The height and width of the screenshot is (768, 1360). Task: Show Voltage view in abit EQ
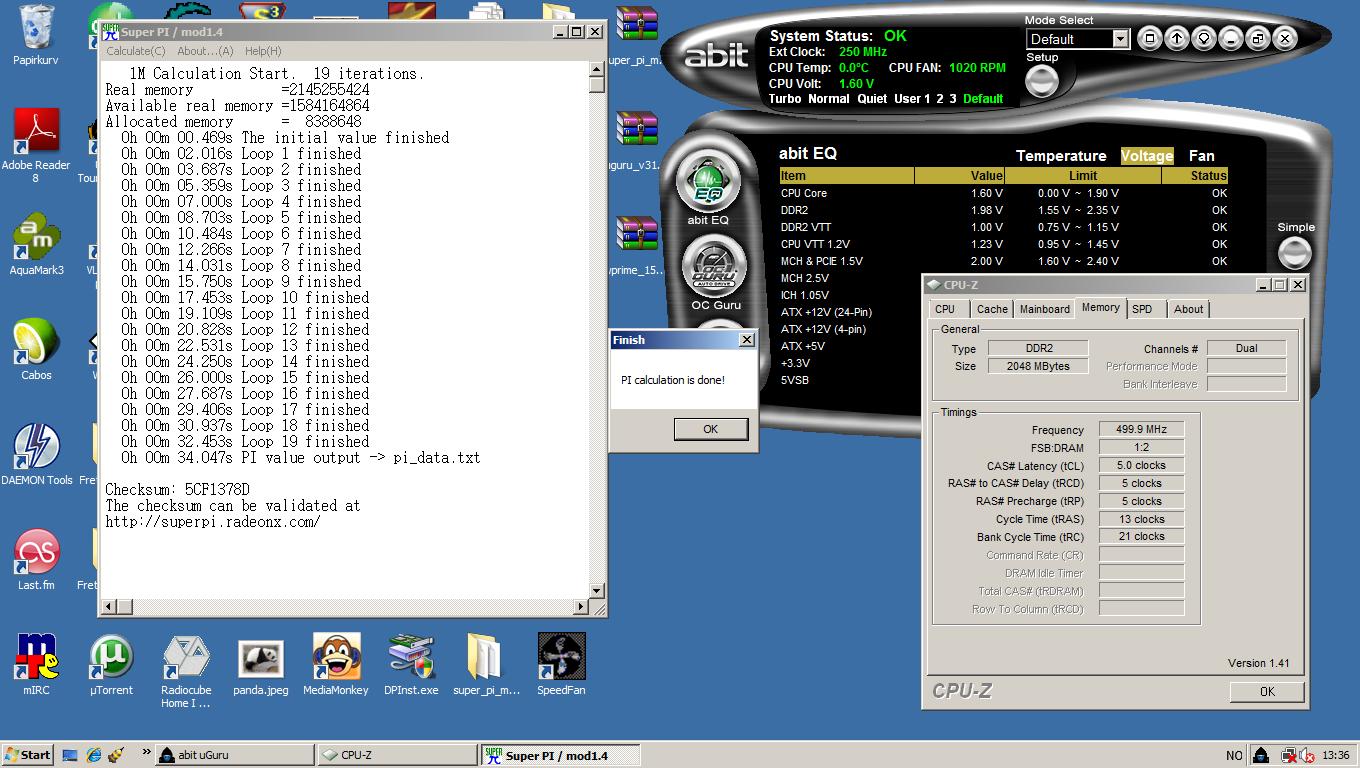(x=1147, y=156)
